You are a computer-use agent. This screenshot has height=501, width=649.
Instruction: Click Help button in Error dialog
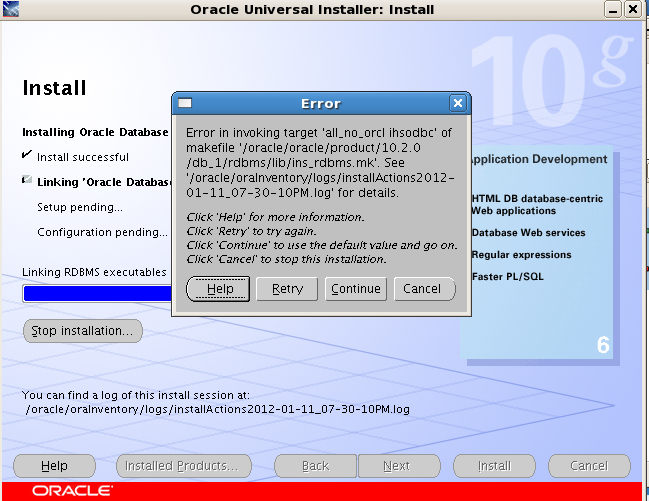pos(218,289)
